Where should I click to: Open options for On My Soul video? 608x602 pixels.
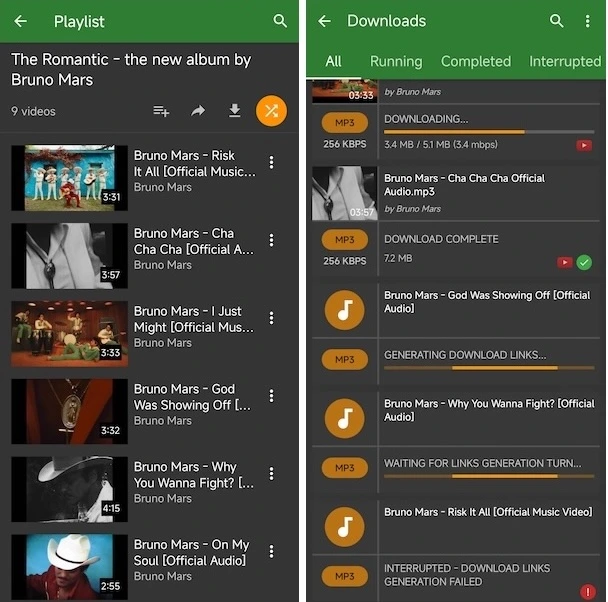coord(271,552)
